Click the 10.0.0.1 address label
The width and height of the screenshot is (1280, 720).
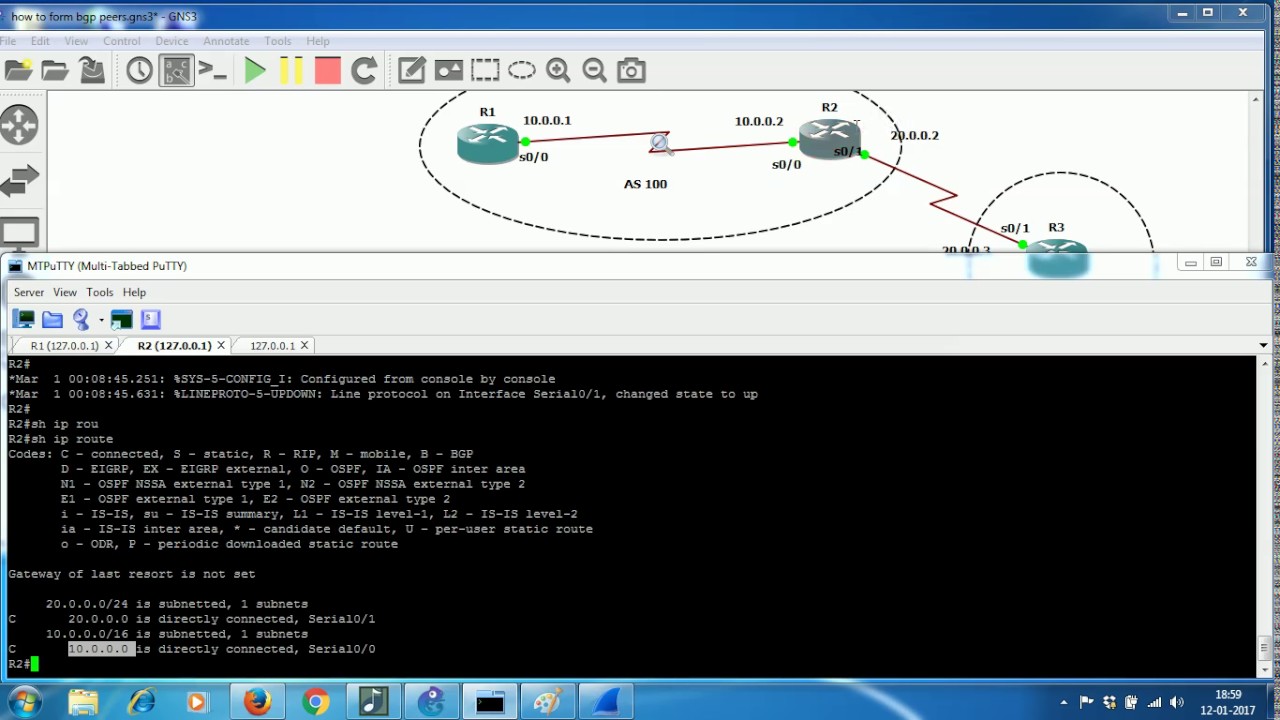[547, 120]
